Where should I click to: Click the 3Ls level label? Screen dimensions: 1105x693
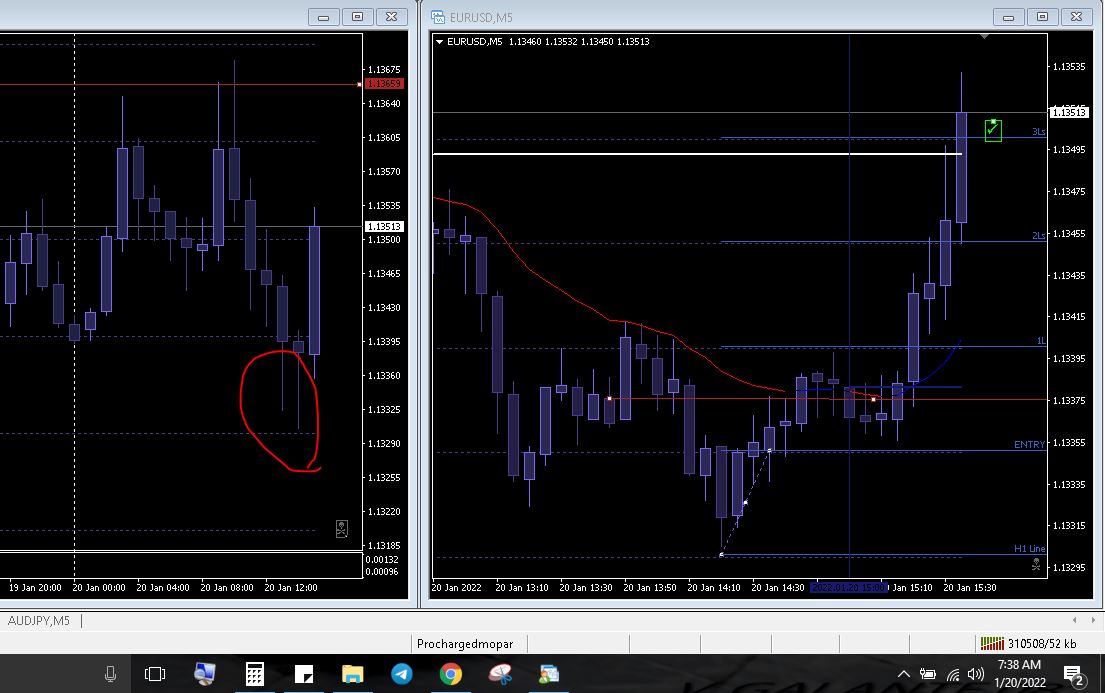pyautogui.click(x=1038, y=132)
